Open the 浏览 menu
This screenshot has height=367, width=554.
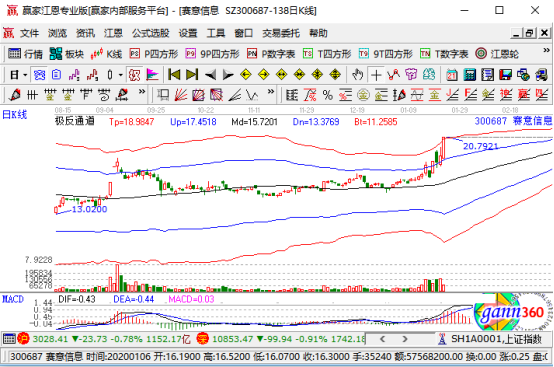57,33
